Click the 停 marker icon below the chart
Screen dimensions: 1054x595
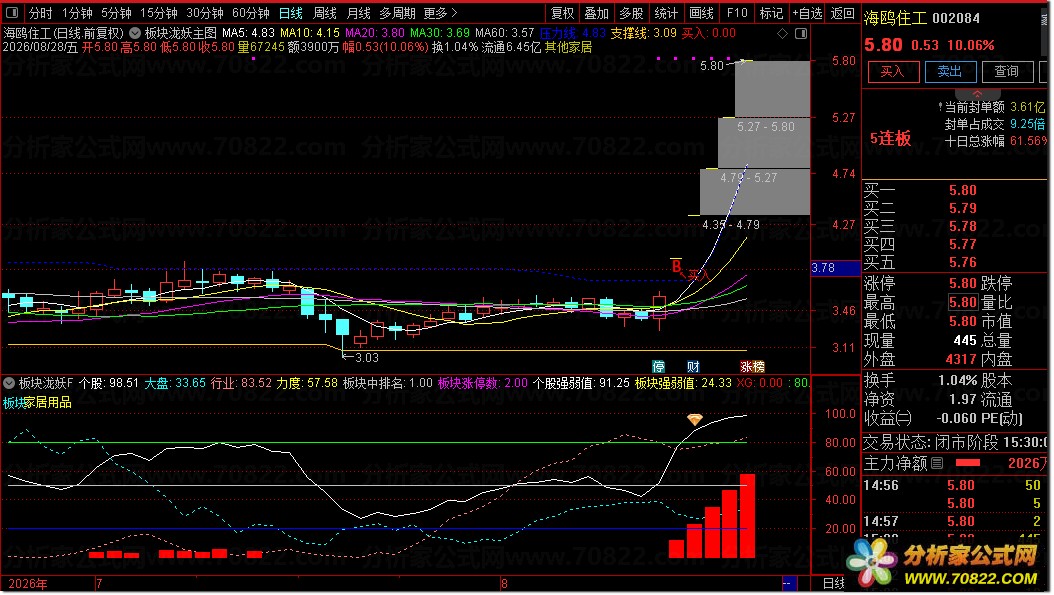(659, 366)
